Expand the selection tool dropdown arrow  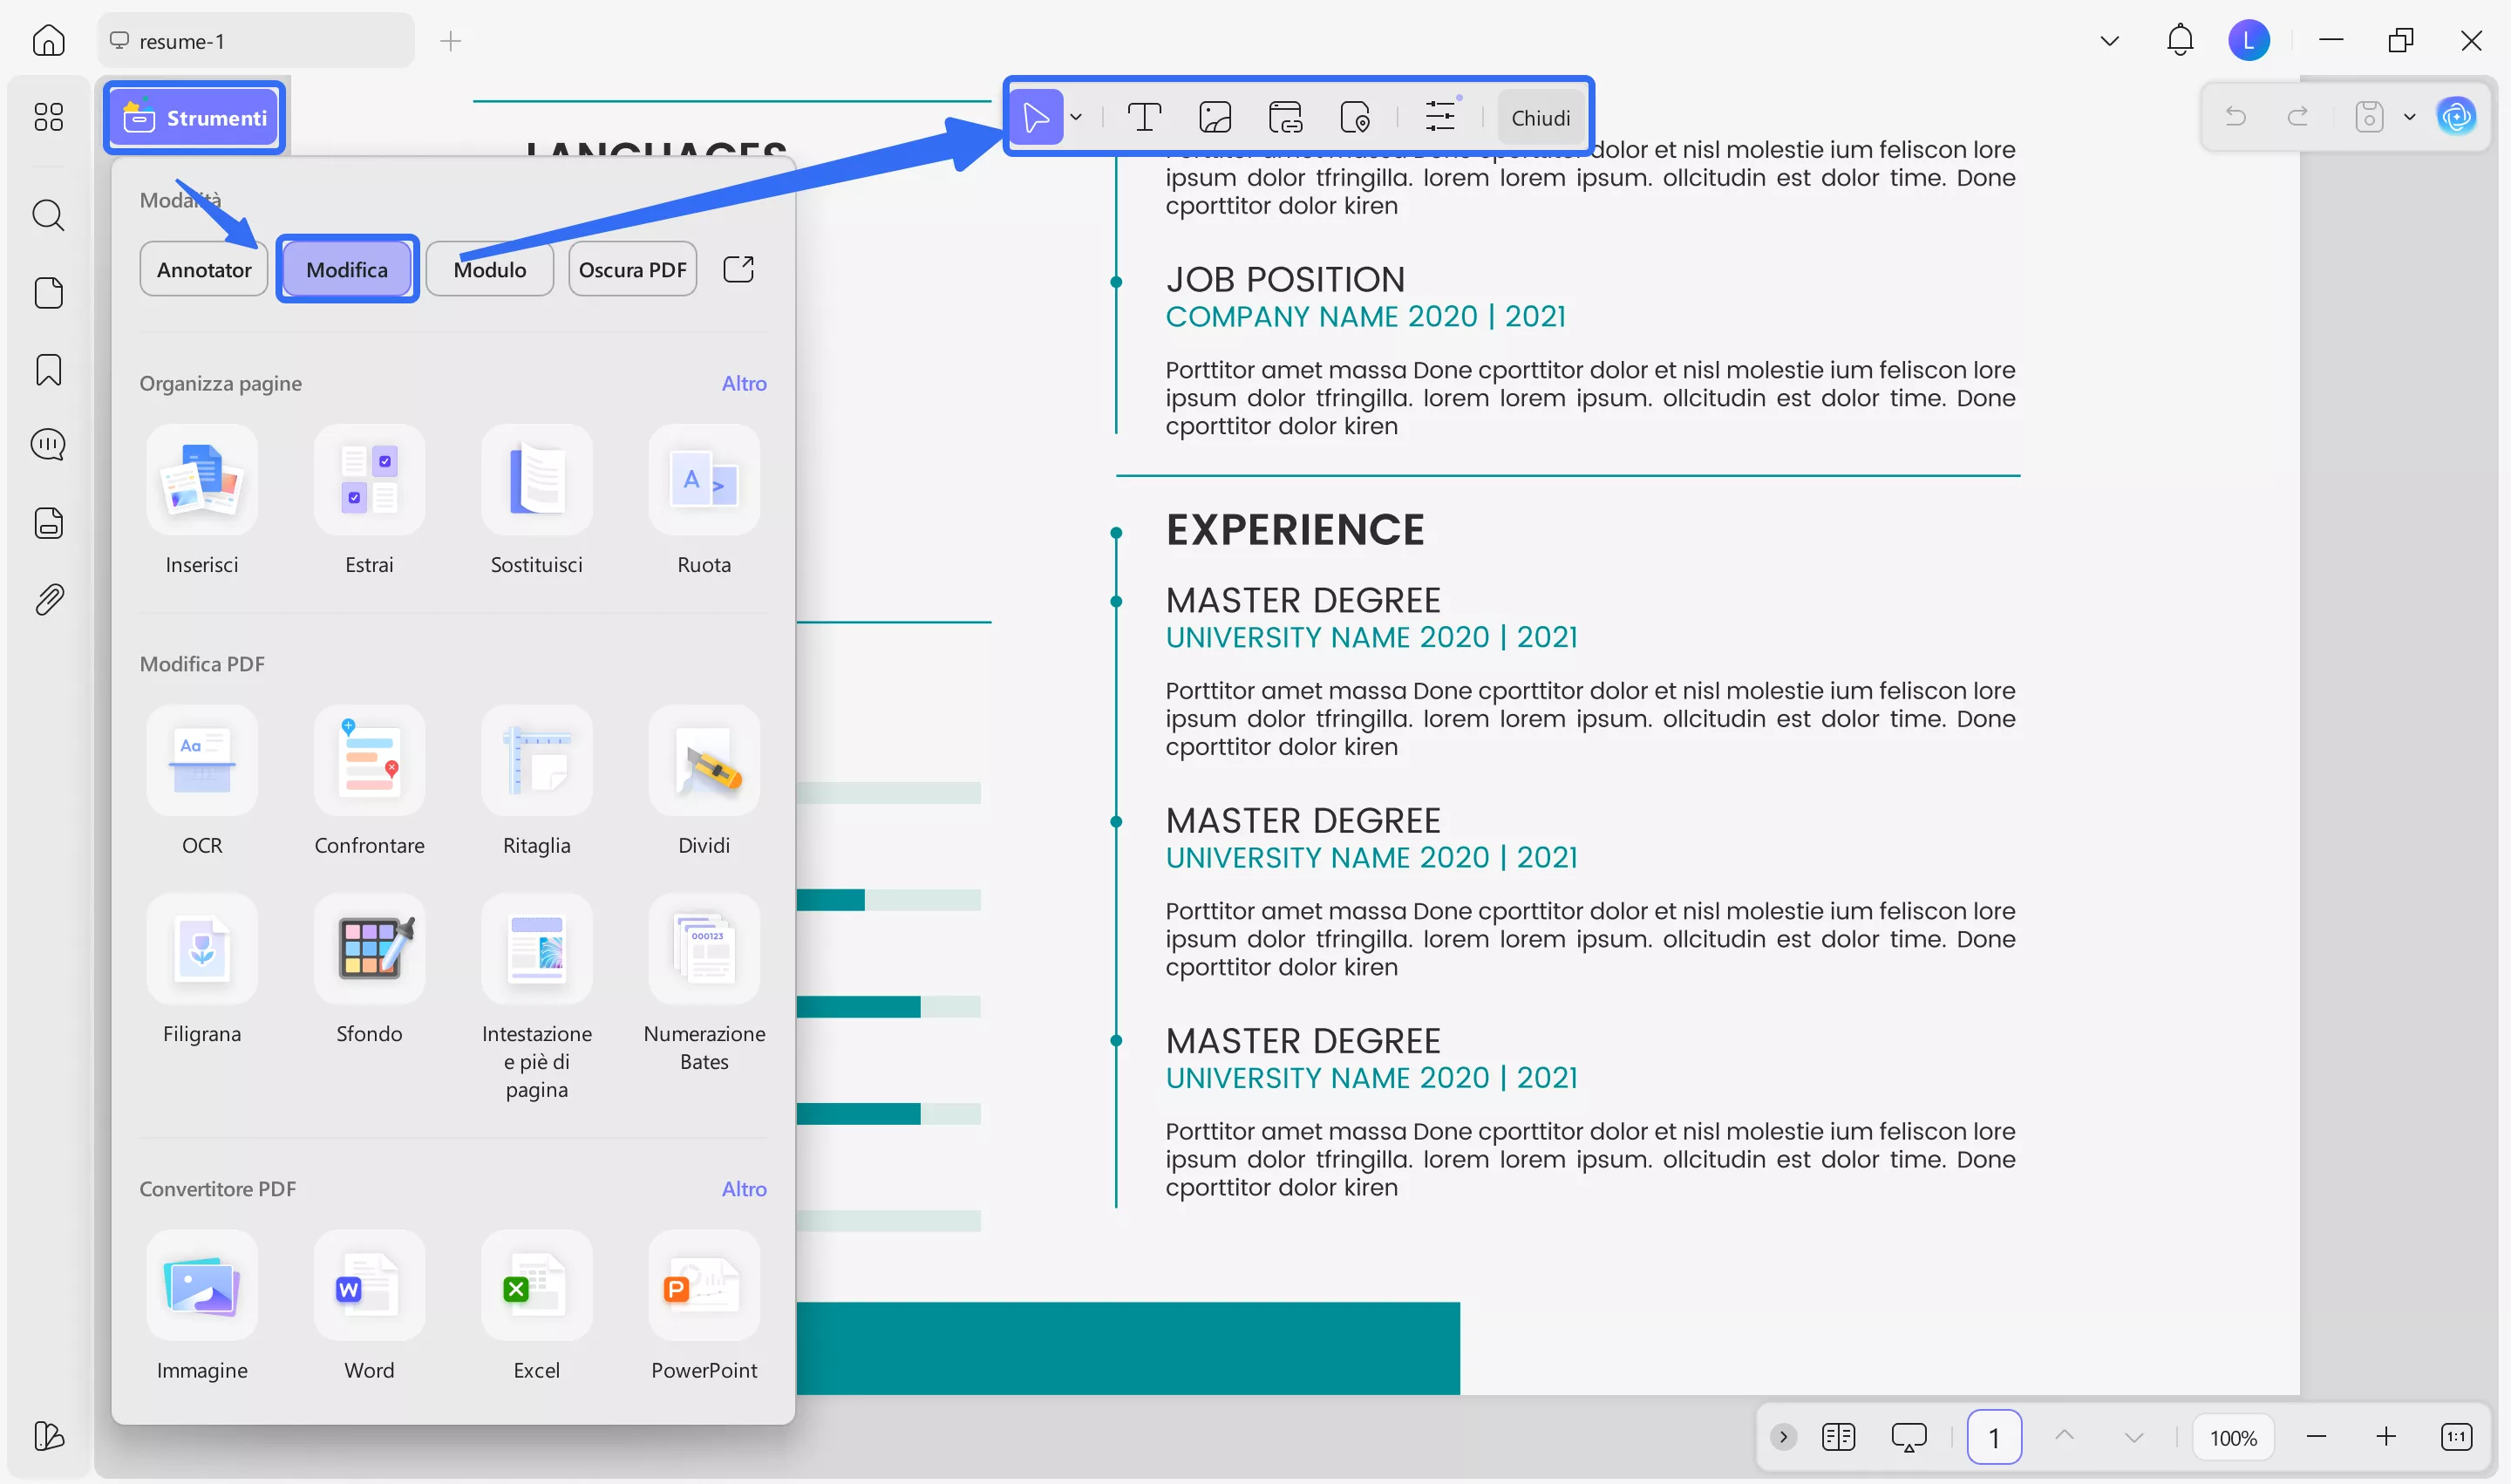point(1076,117)
